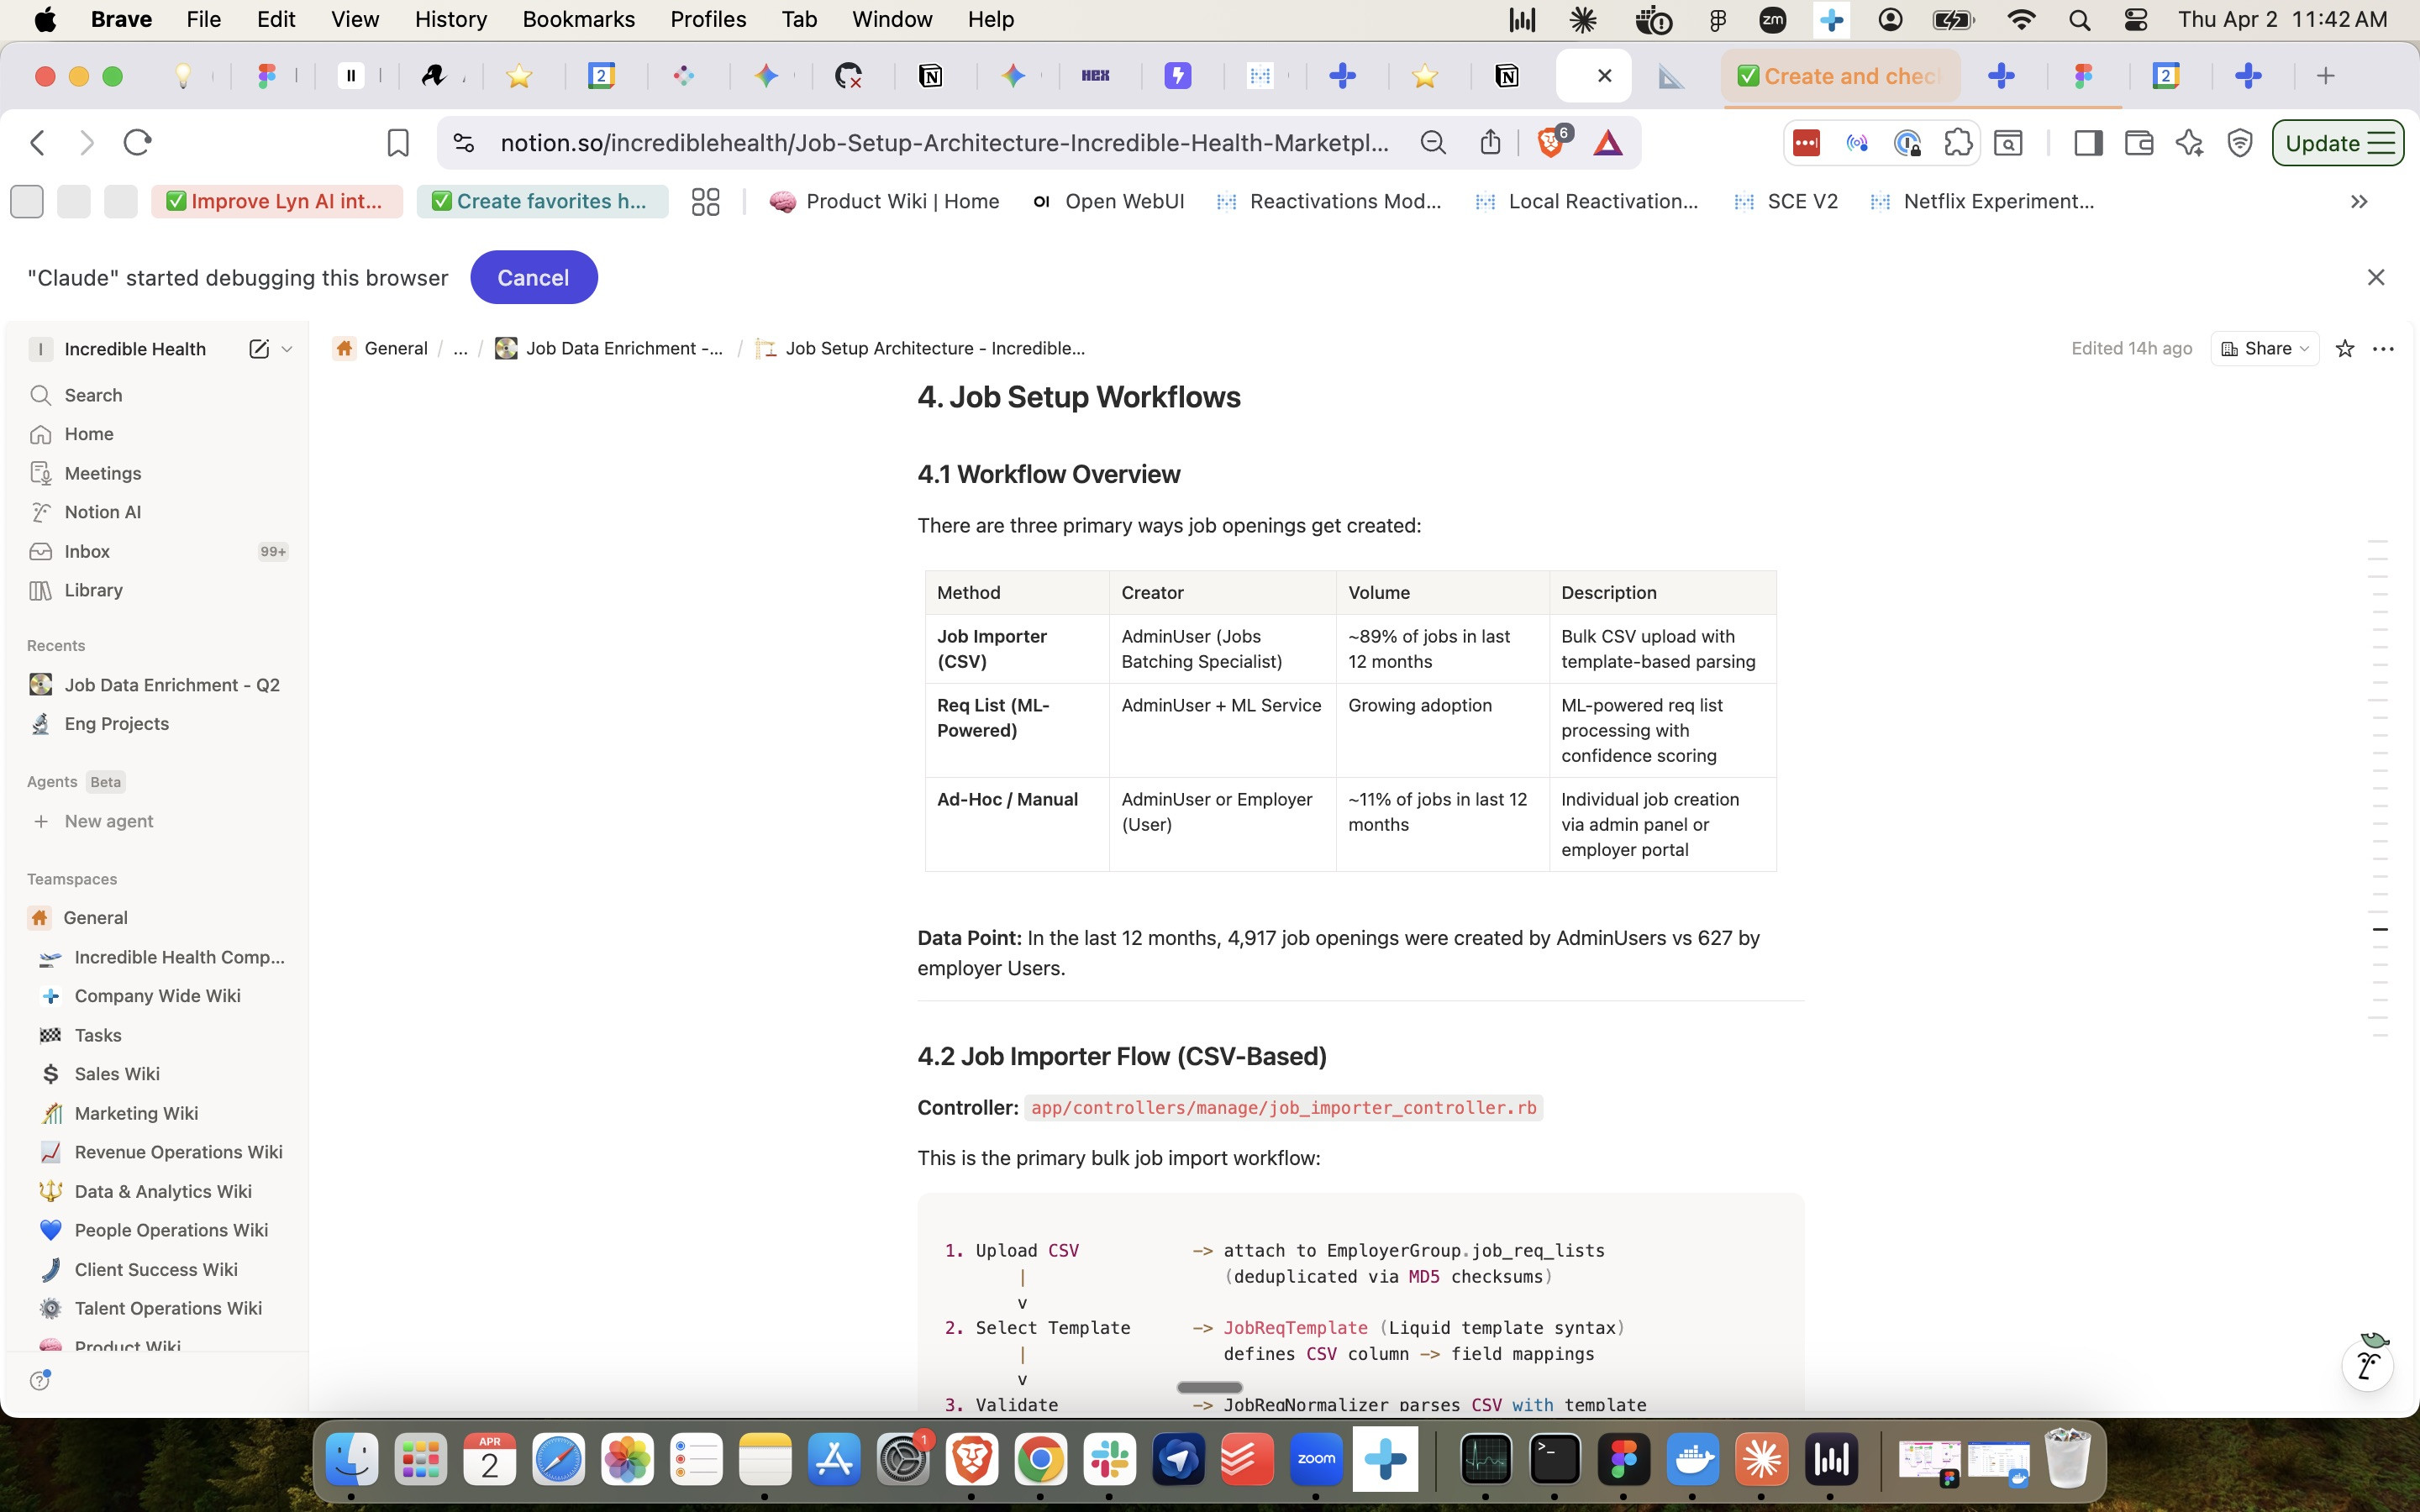Expand collapsed breadcrumb ellipsis
Viewport: 2420px width, 1512px height.
click(460, 349)
